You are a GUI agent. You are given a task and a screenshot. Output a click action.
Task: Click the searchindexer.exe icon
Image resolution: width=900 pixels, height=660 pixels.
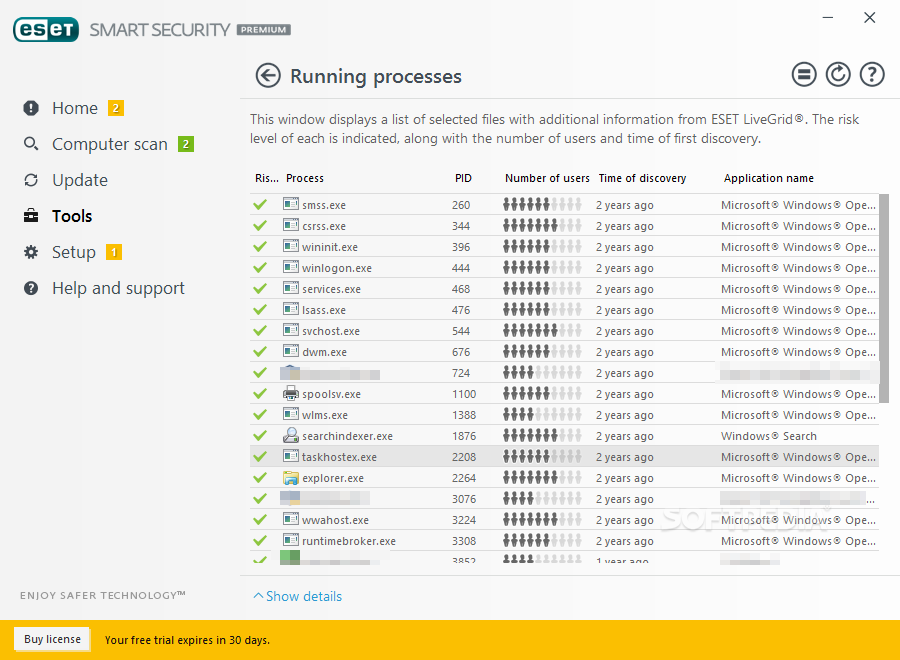tap(291, 435)
